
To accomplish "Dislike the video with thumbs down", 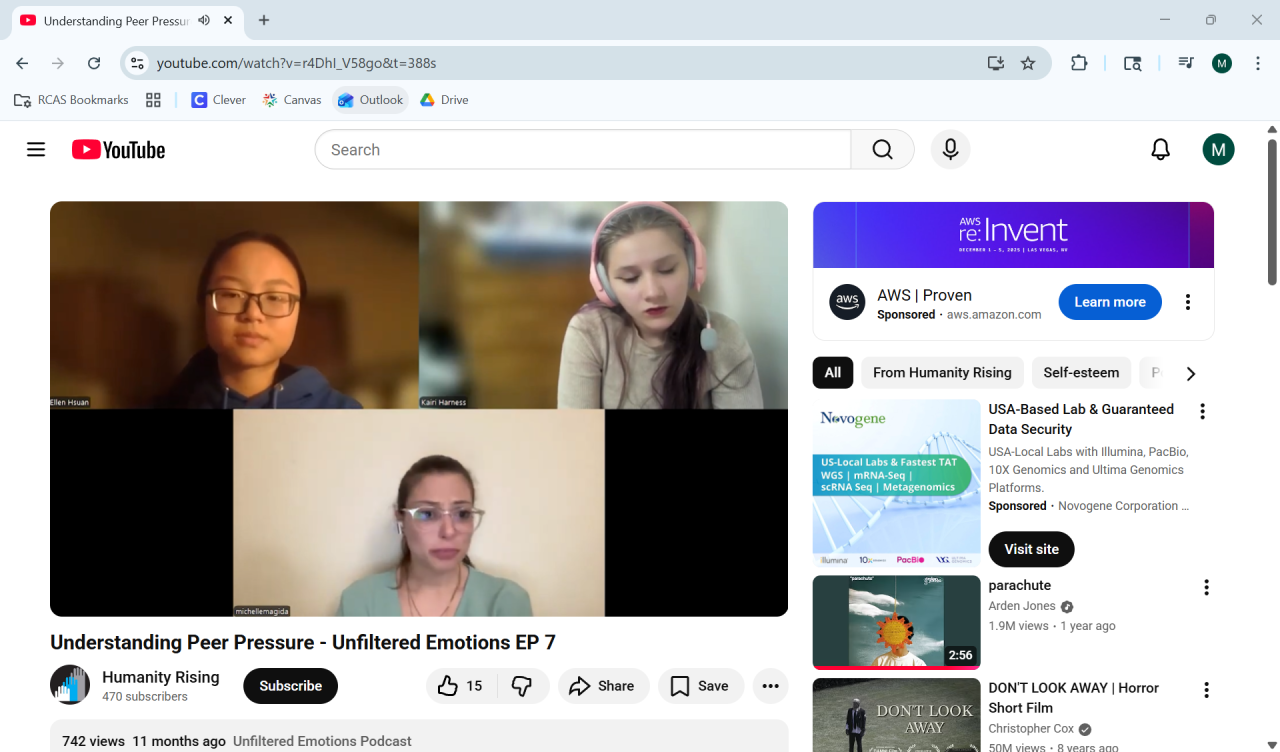I will tap(522, 686).
